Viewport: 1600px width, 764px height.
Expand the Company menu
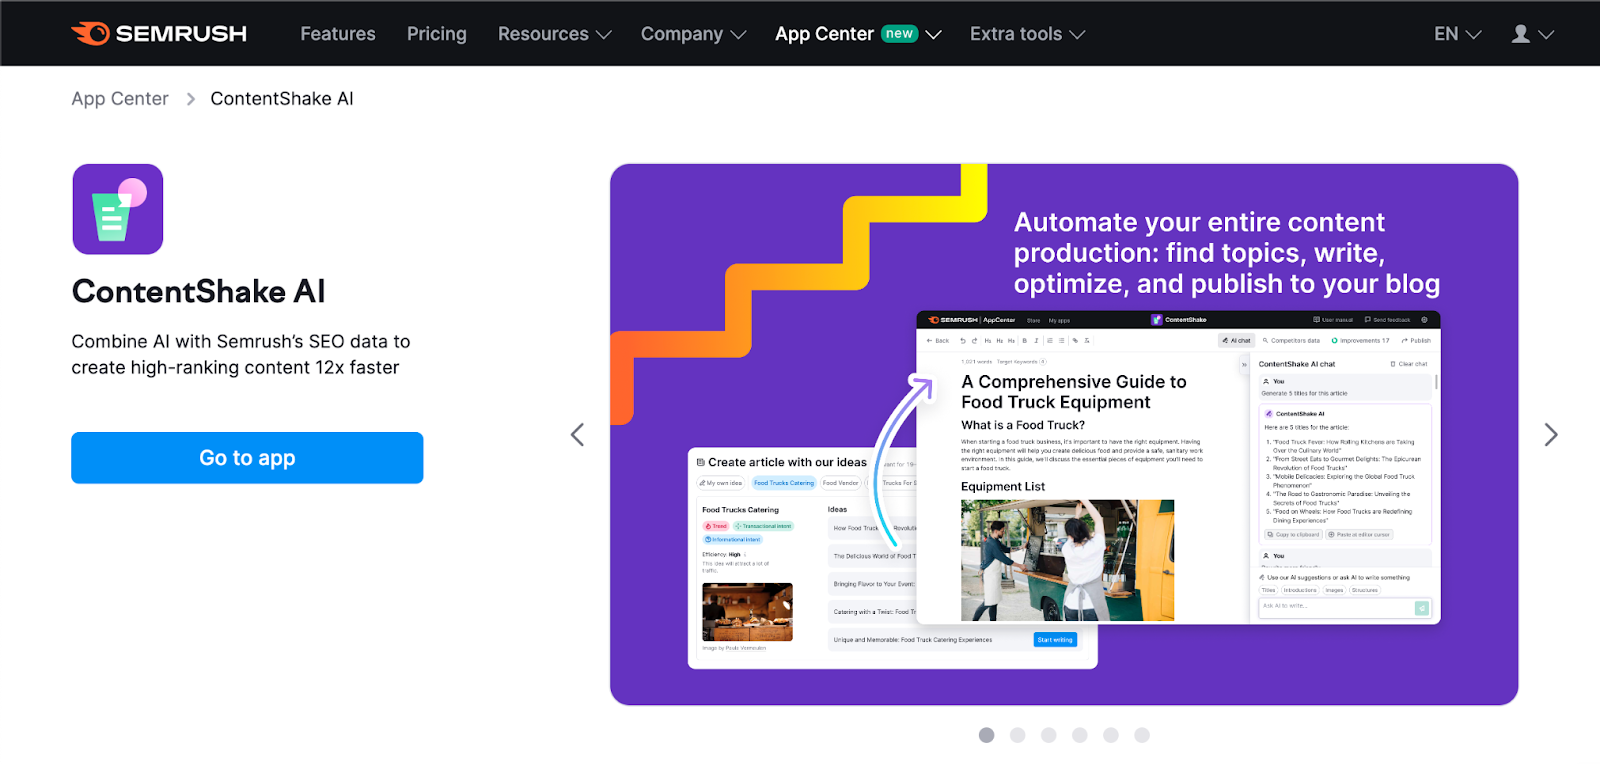[693, 34]
